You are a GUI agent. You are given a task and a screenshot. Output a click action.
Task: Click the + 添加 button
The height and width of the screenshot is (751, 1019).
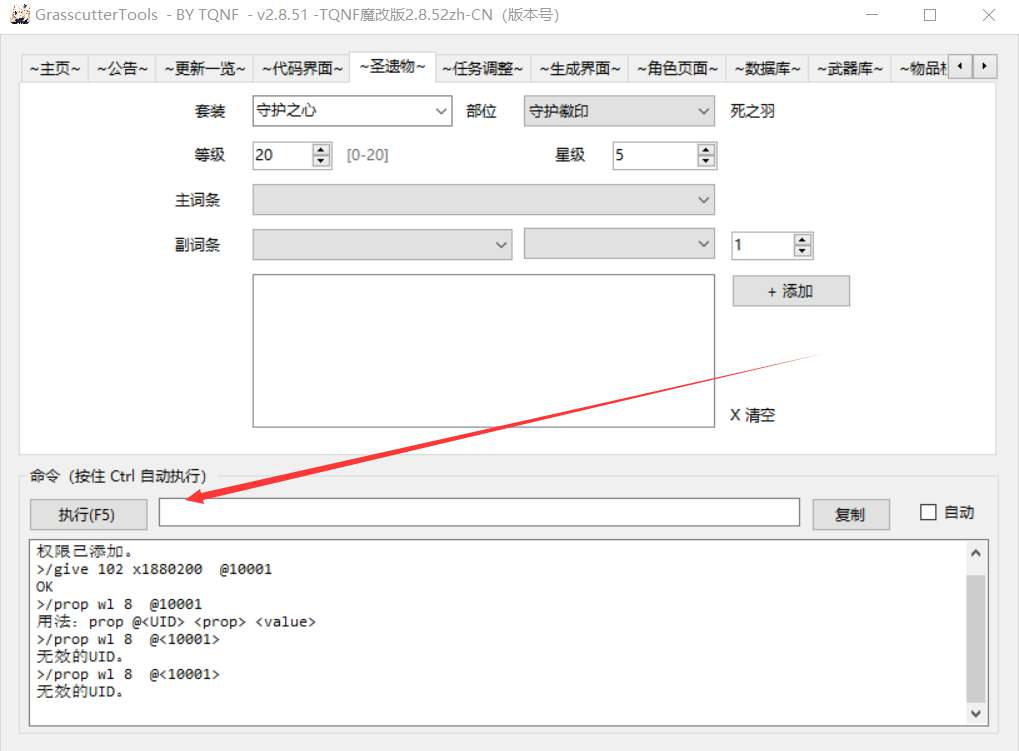(x=791, y=291)
